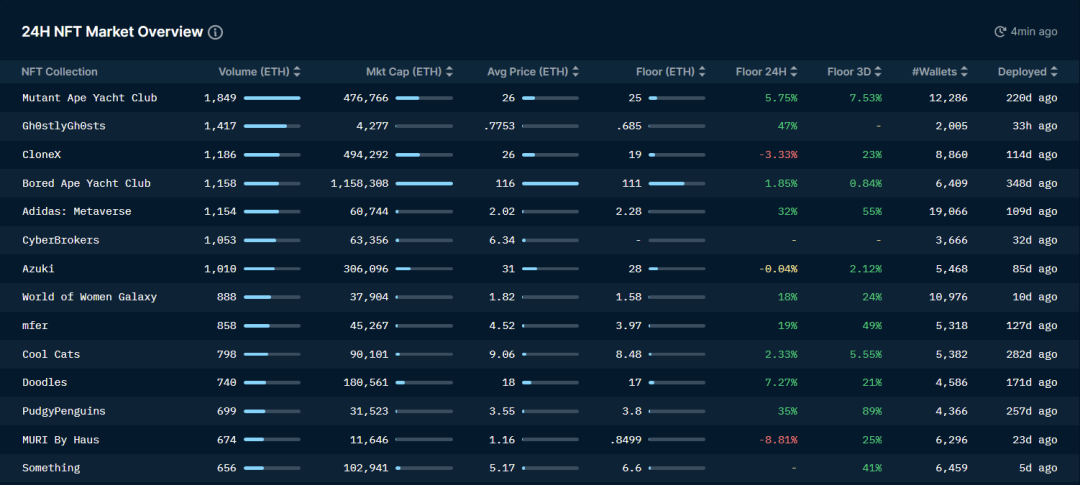Open the Mutant Ape Yacht Club collection
The width and height of the screenshot is (1080, 485).
click(90, 98)
